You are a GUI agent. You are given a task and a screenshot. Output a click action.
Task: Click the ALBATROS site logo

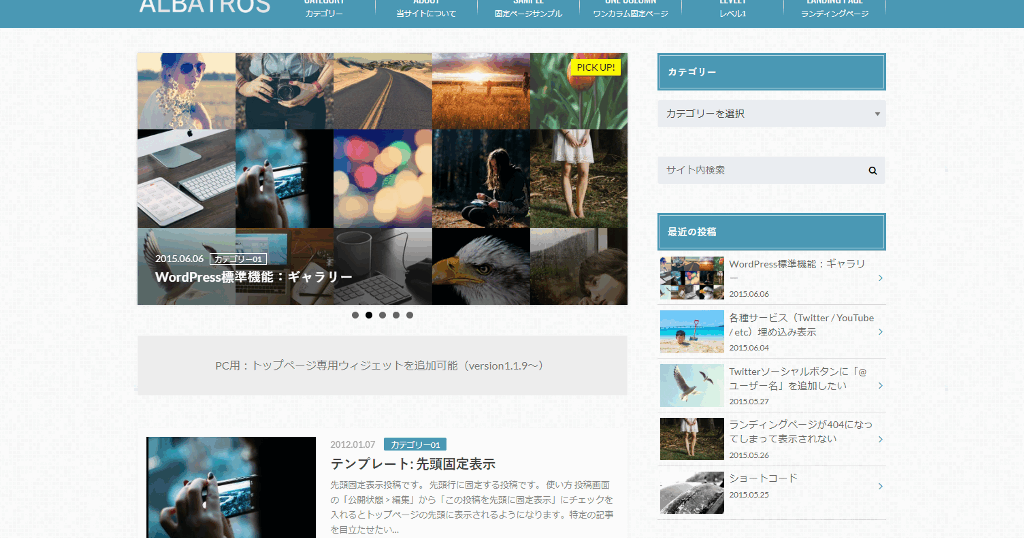click(205, 7)
